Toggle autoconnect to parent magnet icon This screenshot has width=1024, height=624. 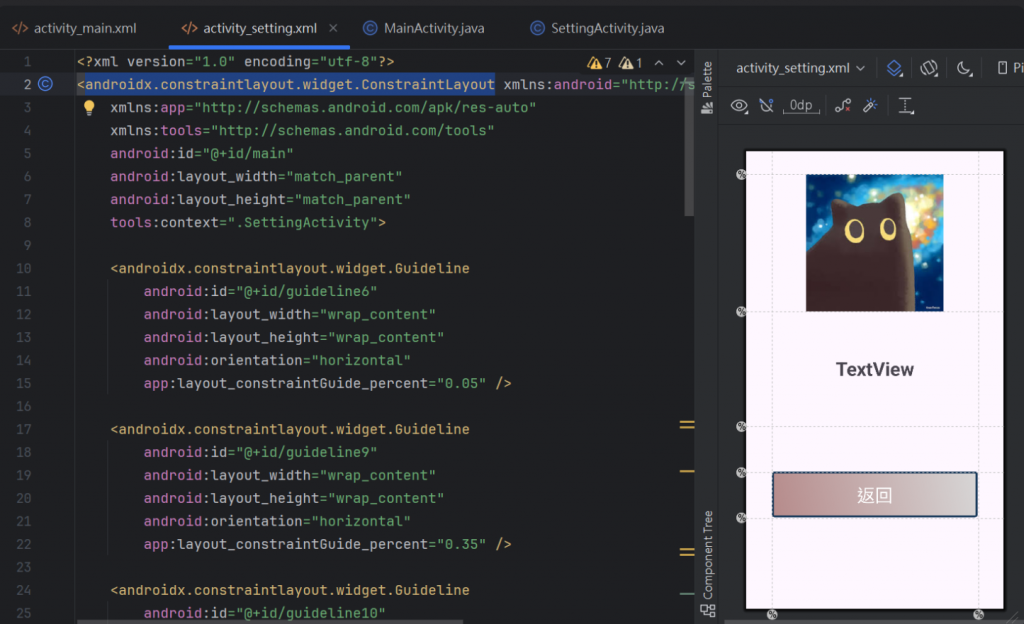(x=767, y=106)
